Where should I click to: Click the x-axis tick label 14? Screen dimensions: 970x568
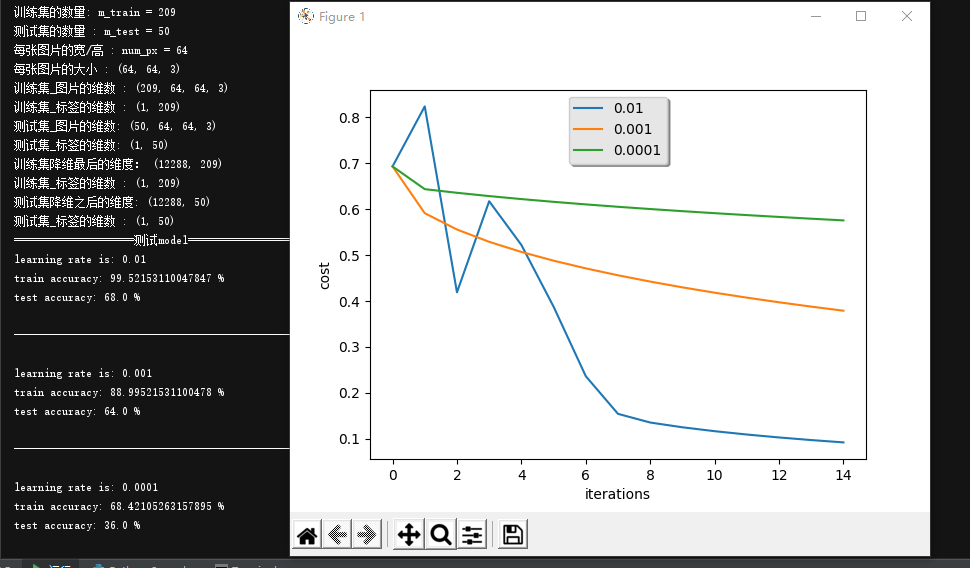[x=843, y=475]
